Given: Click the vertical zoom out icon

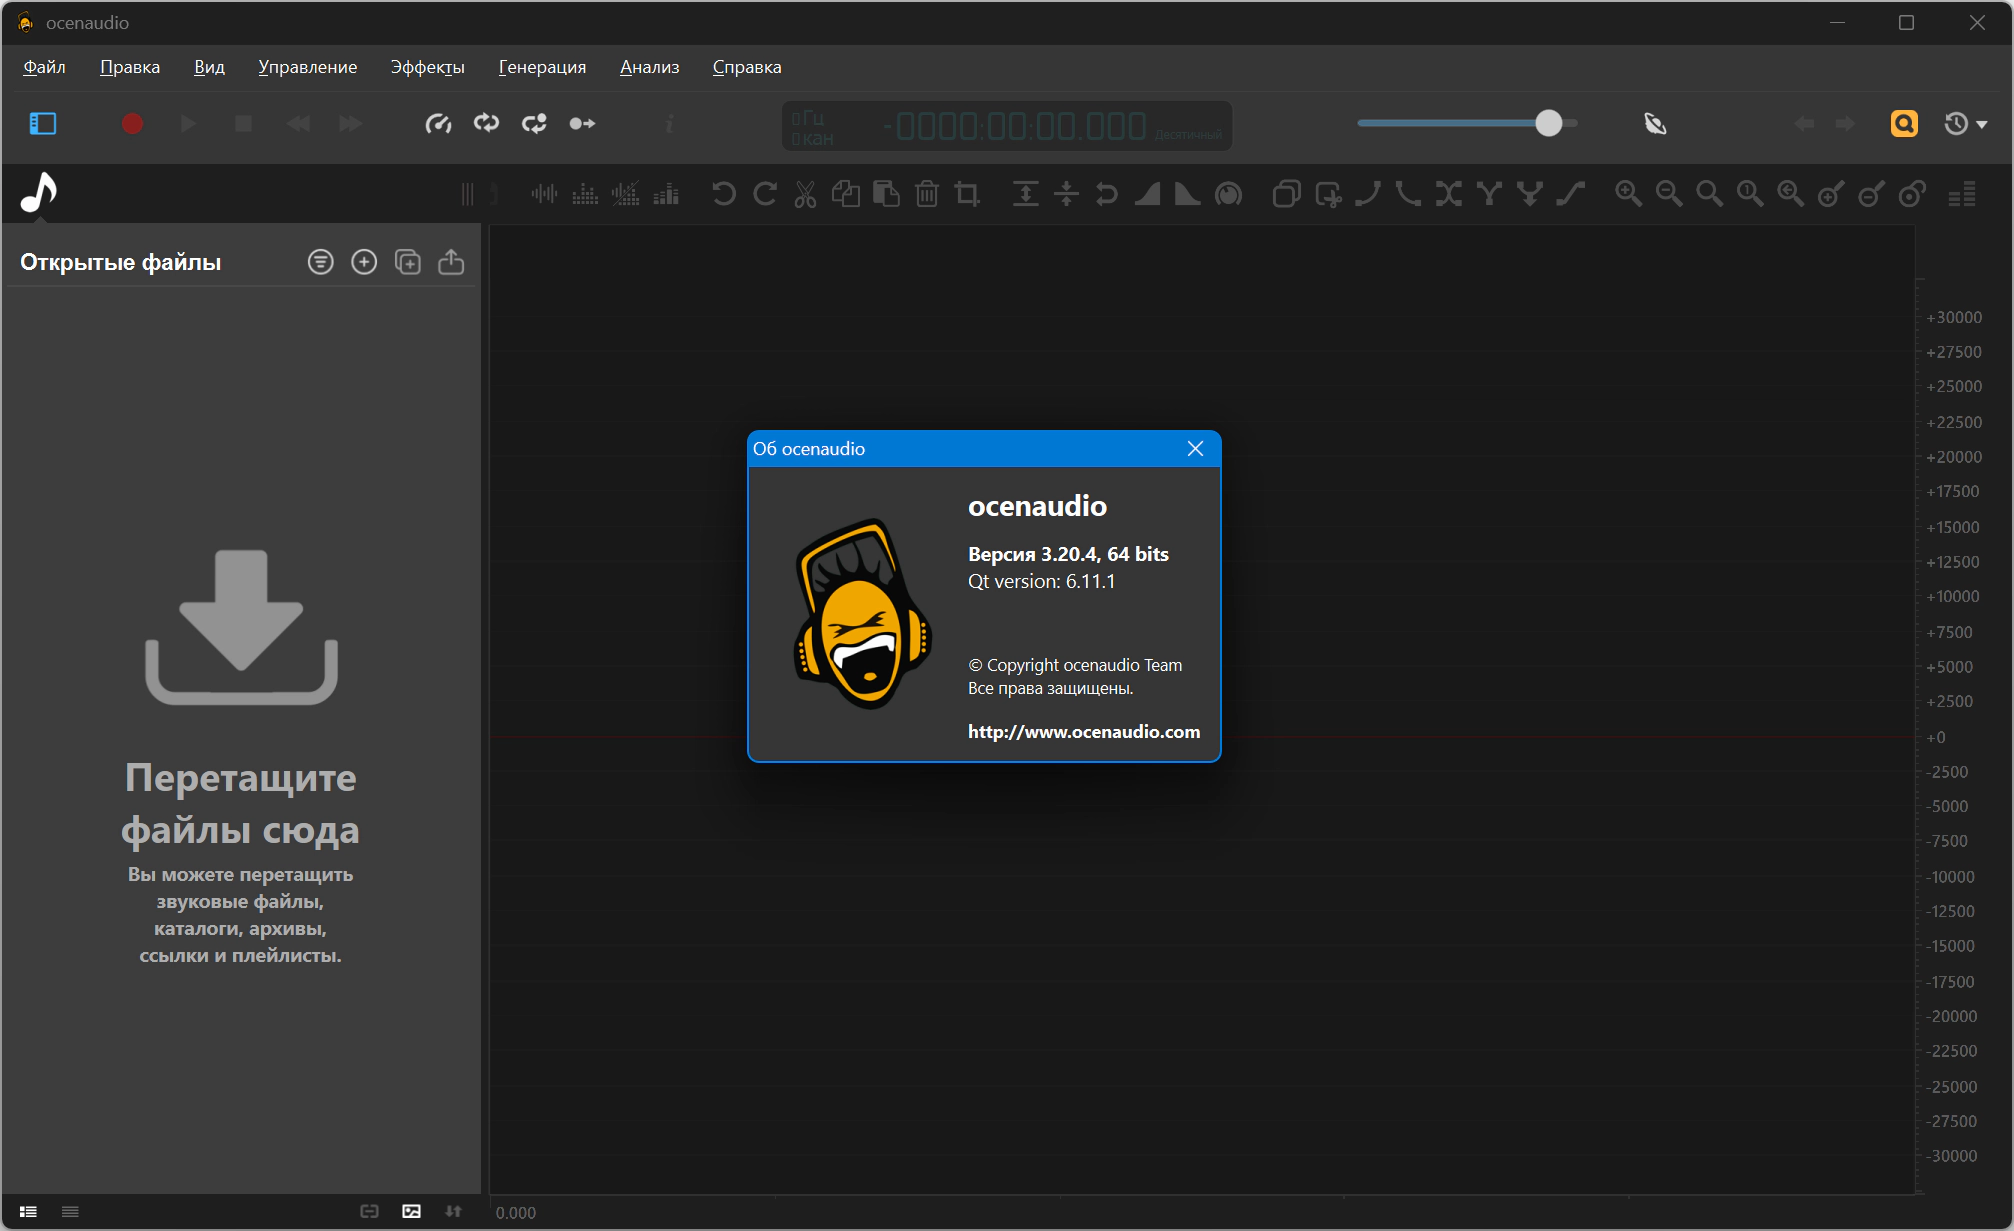Looking at the screenshot, I should pyautogui.click(x=1871, y=194).
